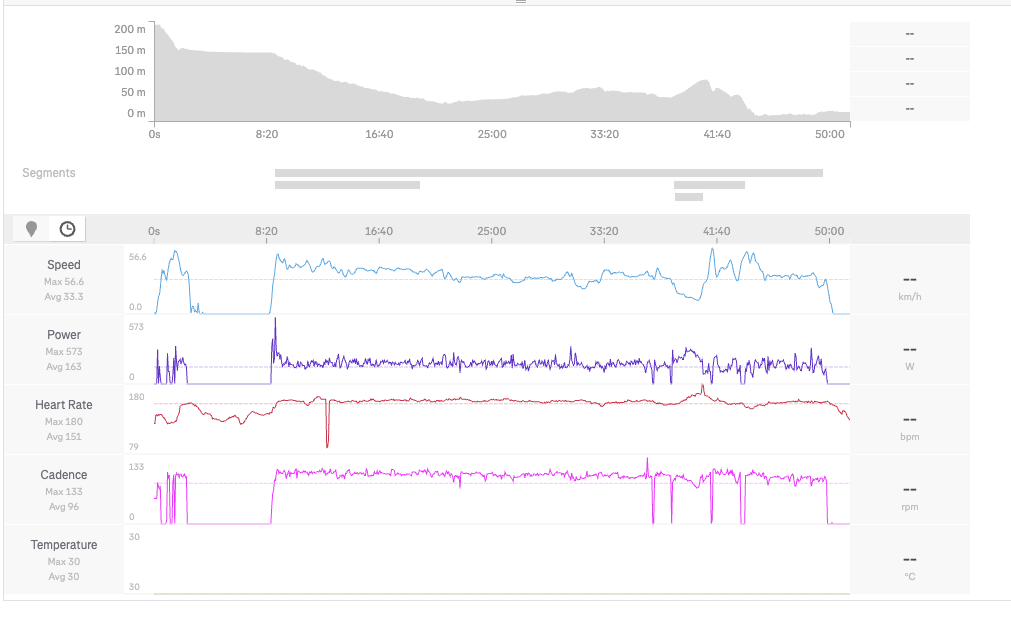This screenshot has width=1011, height=629.
Task: Switch x-axis to time with clock icon
Action: [67, 229]
